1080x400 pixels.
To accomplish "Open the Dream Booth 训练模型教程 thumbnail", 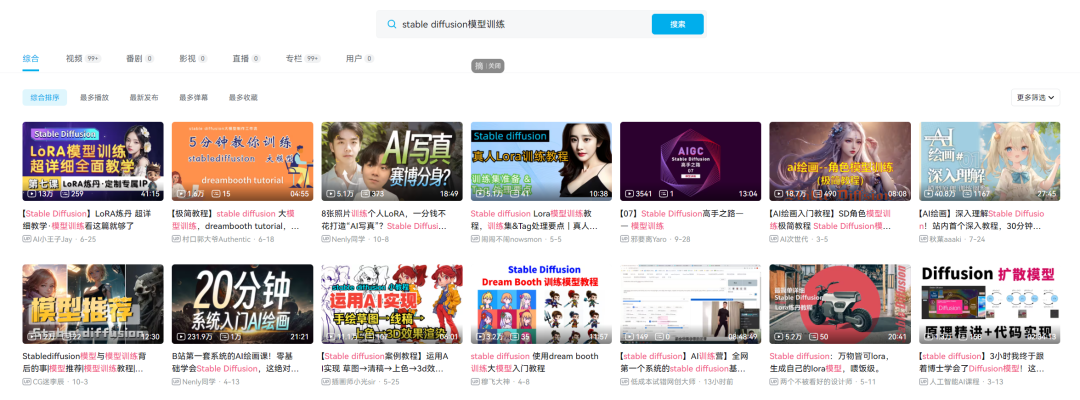I will click(541, 304).
